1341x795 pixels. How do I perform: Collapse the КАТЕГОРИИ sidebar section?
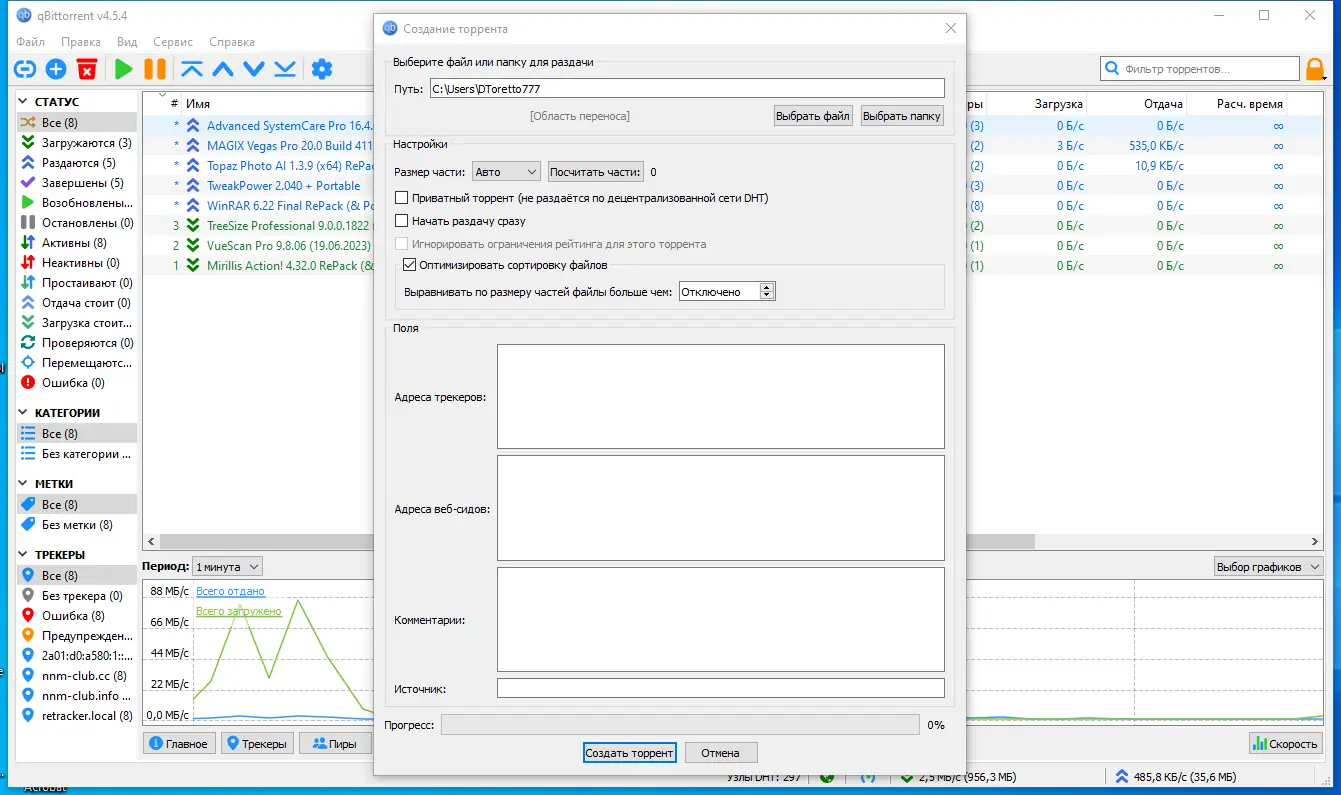pyautogui.click(x=23, y=413)
